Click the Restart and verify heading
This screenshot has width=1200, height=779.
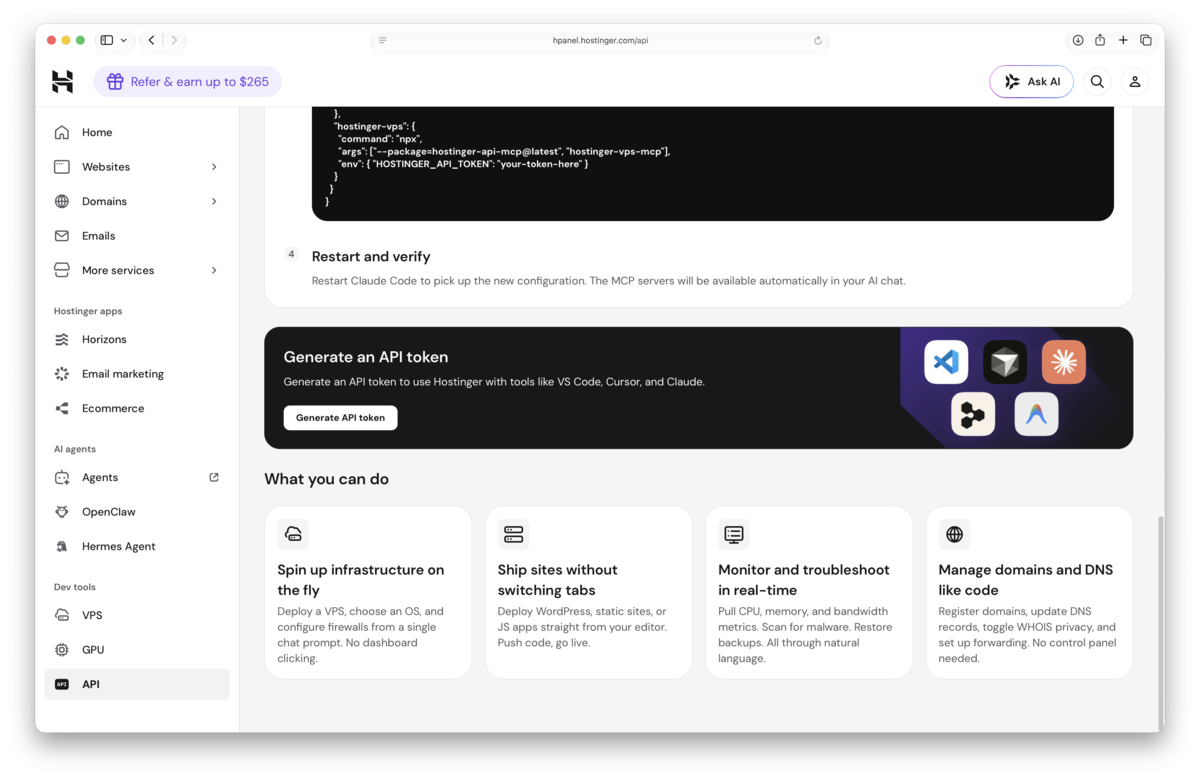click(371, 256)
